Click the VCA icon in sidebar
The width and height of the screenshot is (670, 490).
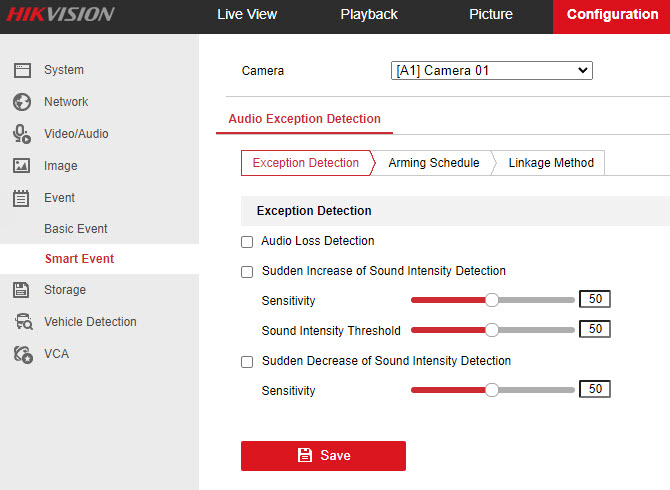pyautogui.click(x=21, y=354)
